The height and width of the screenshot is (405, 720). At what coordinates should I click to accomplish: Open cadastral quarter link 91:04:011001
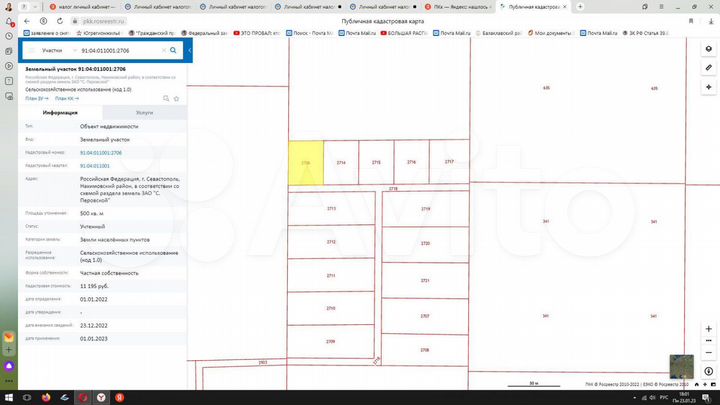point(94,165)
